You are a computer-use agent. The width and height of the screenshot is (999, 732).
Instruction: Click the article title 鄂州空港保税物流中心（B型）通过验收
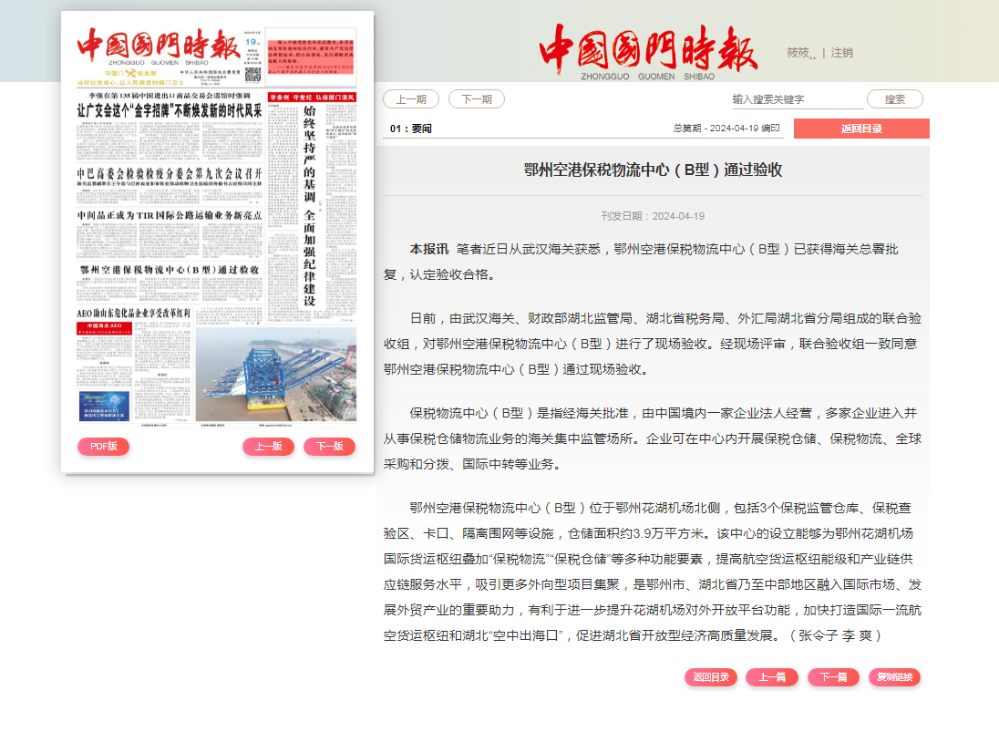pyautogui.click(x=653, y=170)
